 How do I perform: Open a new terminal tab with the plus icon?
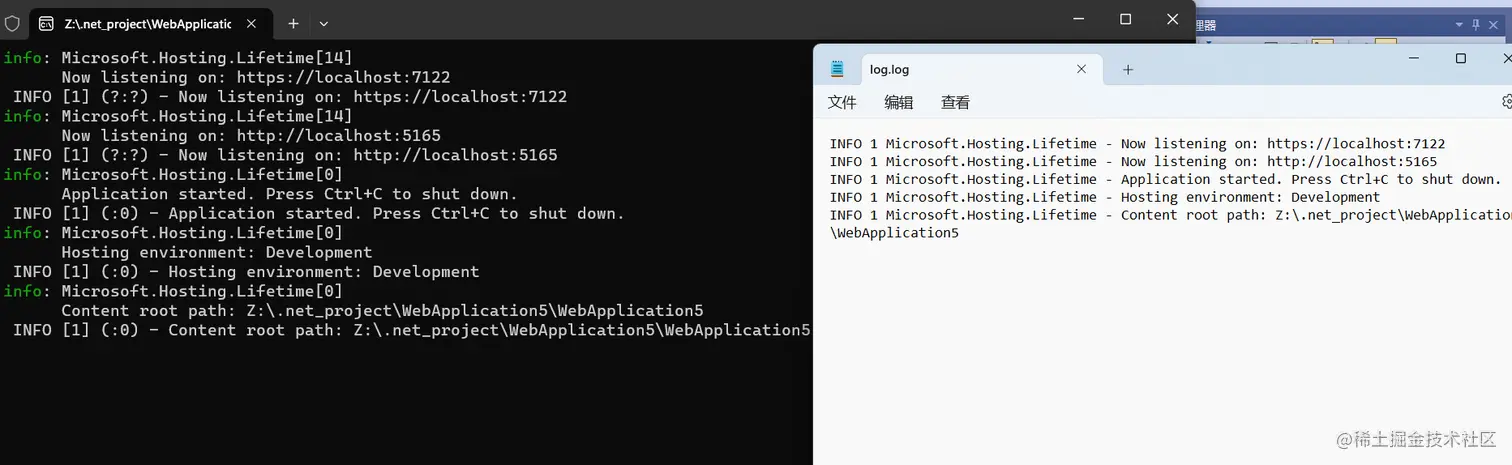293,23
